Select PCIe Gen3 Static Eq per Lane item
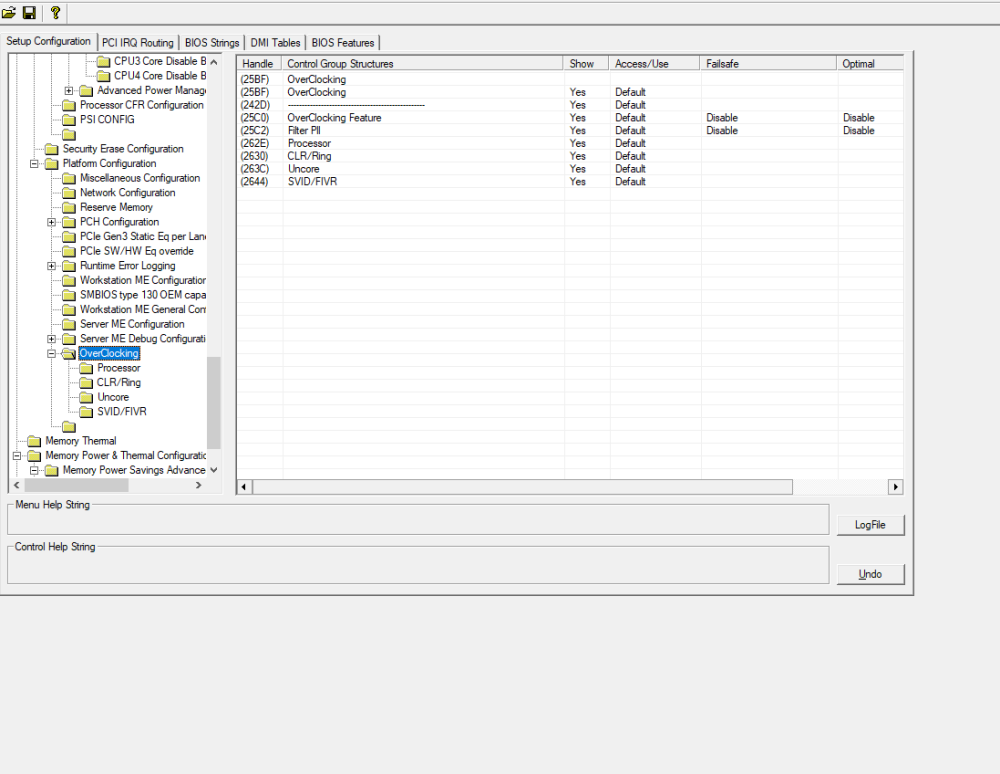 [143, 237]
